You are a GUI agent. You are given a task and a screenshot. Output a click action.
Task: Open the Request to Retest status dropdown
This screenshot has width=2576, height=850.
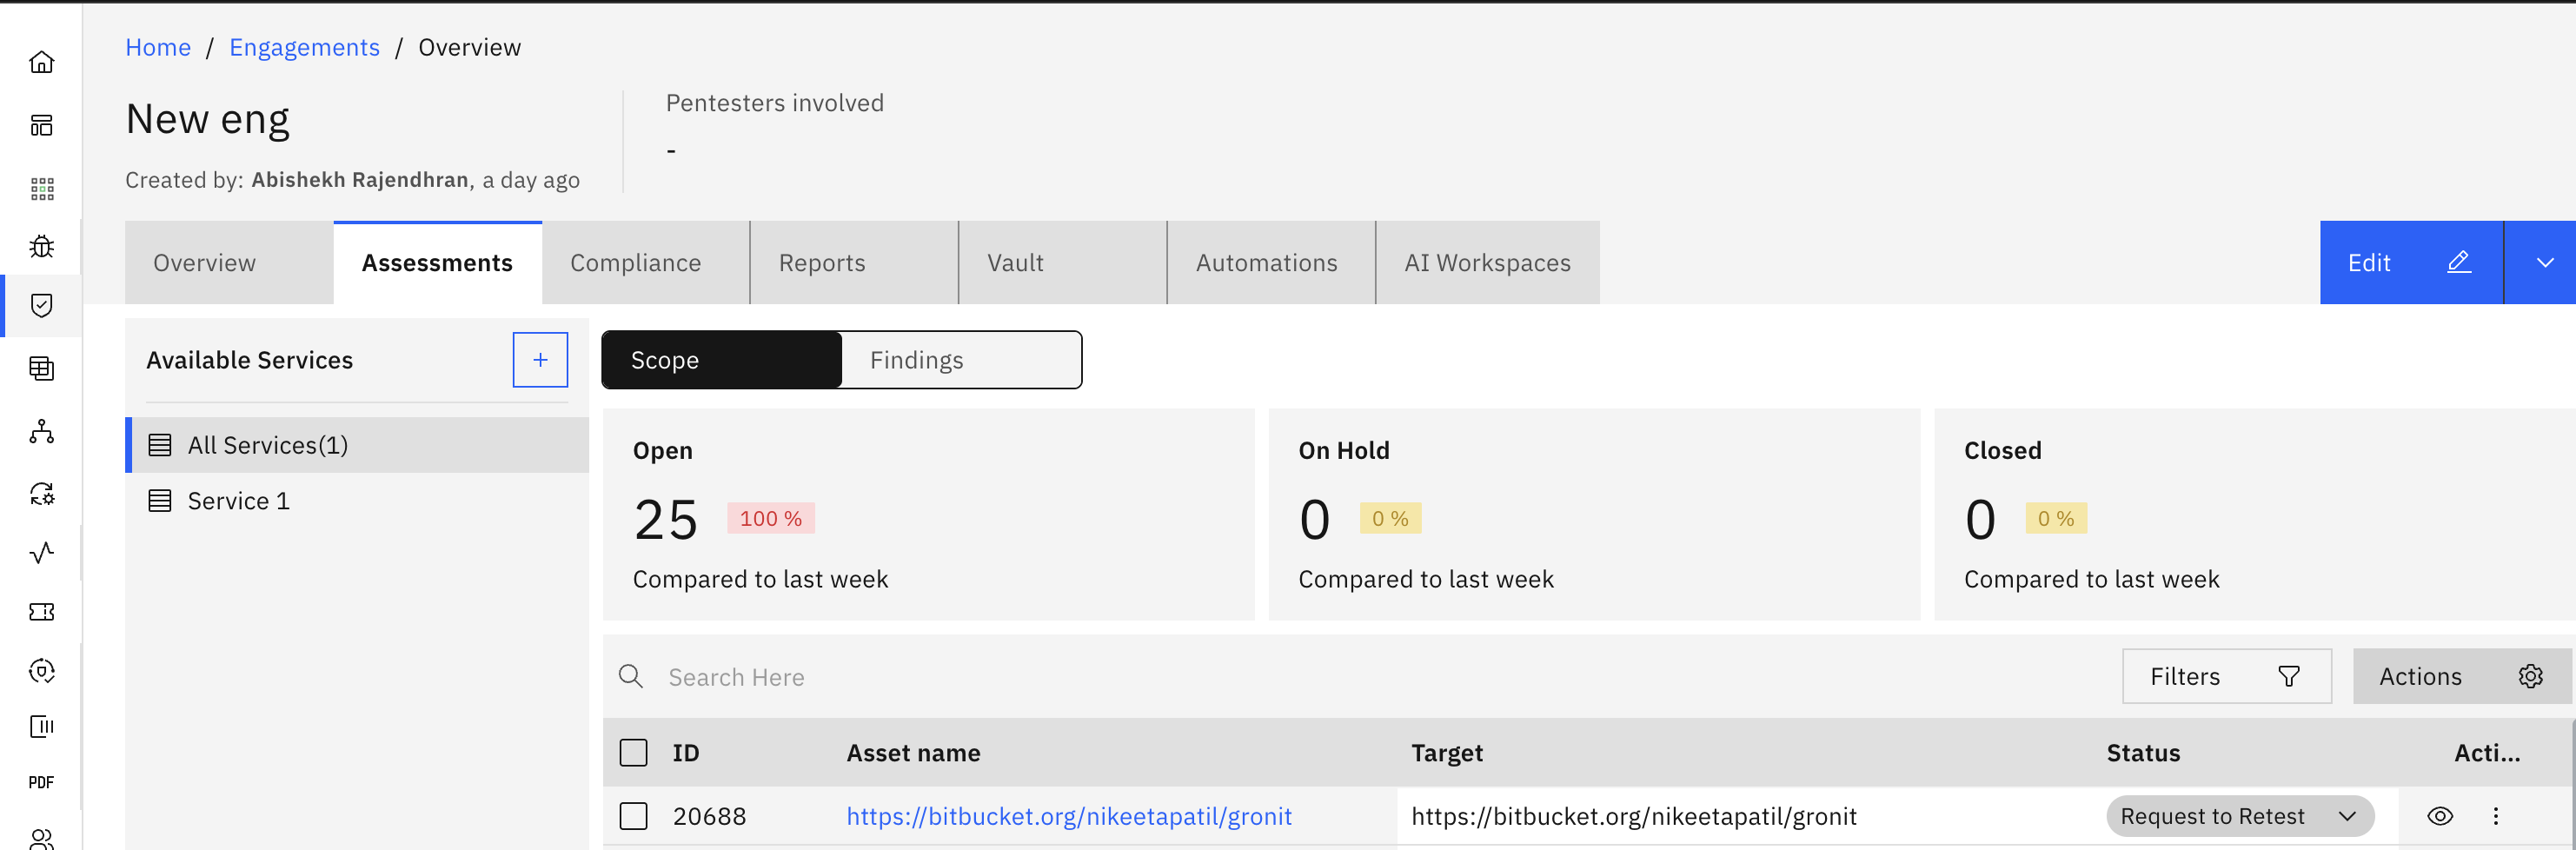coord(2238,816)
